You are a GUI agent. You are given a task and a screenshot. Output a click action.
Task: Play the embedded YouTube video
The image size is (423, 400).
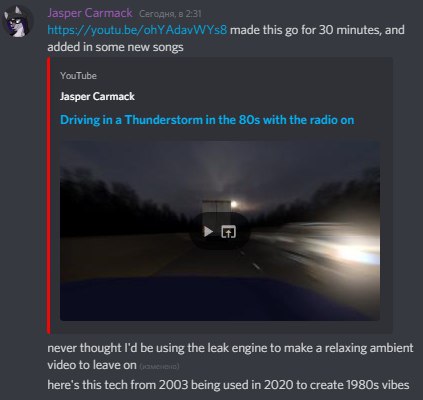(x=208, y=231)
